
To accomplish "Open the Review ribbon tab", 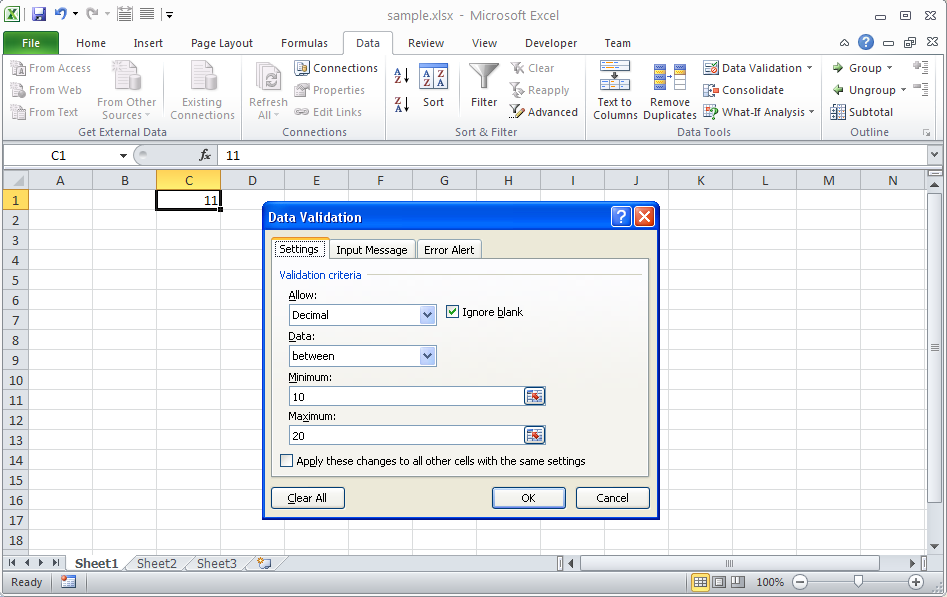I will pyautogui.click(x=426, y=43).
